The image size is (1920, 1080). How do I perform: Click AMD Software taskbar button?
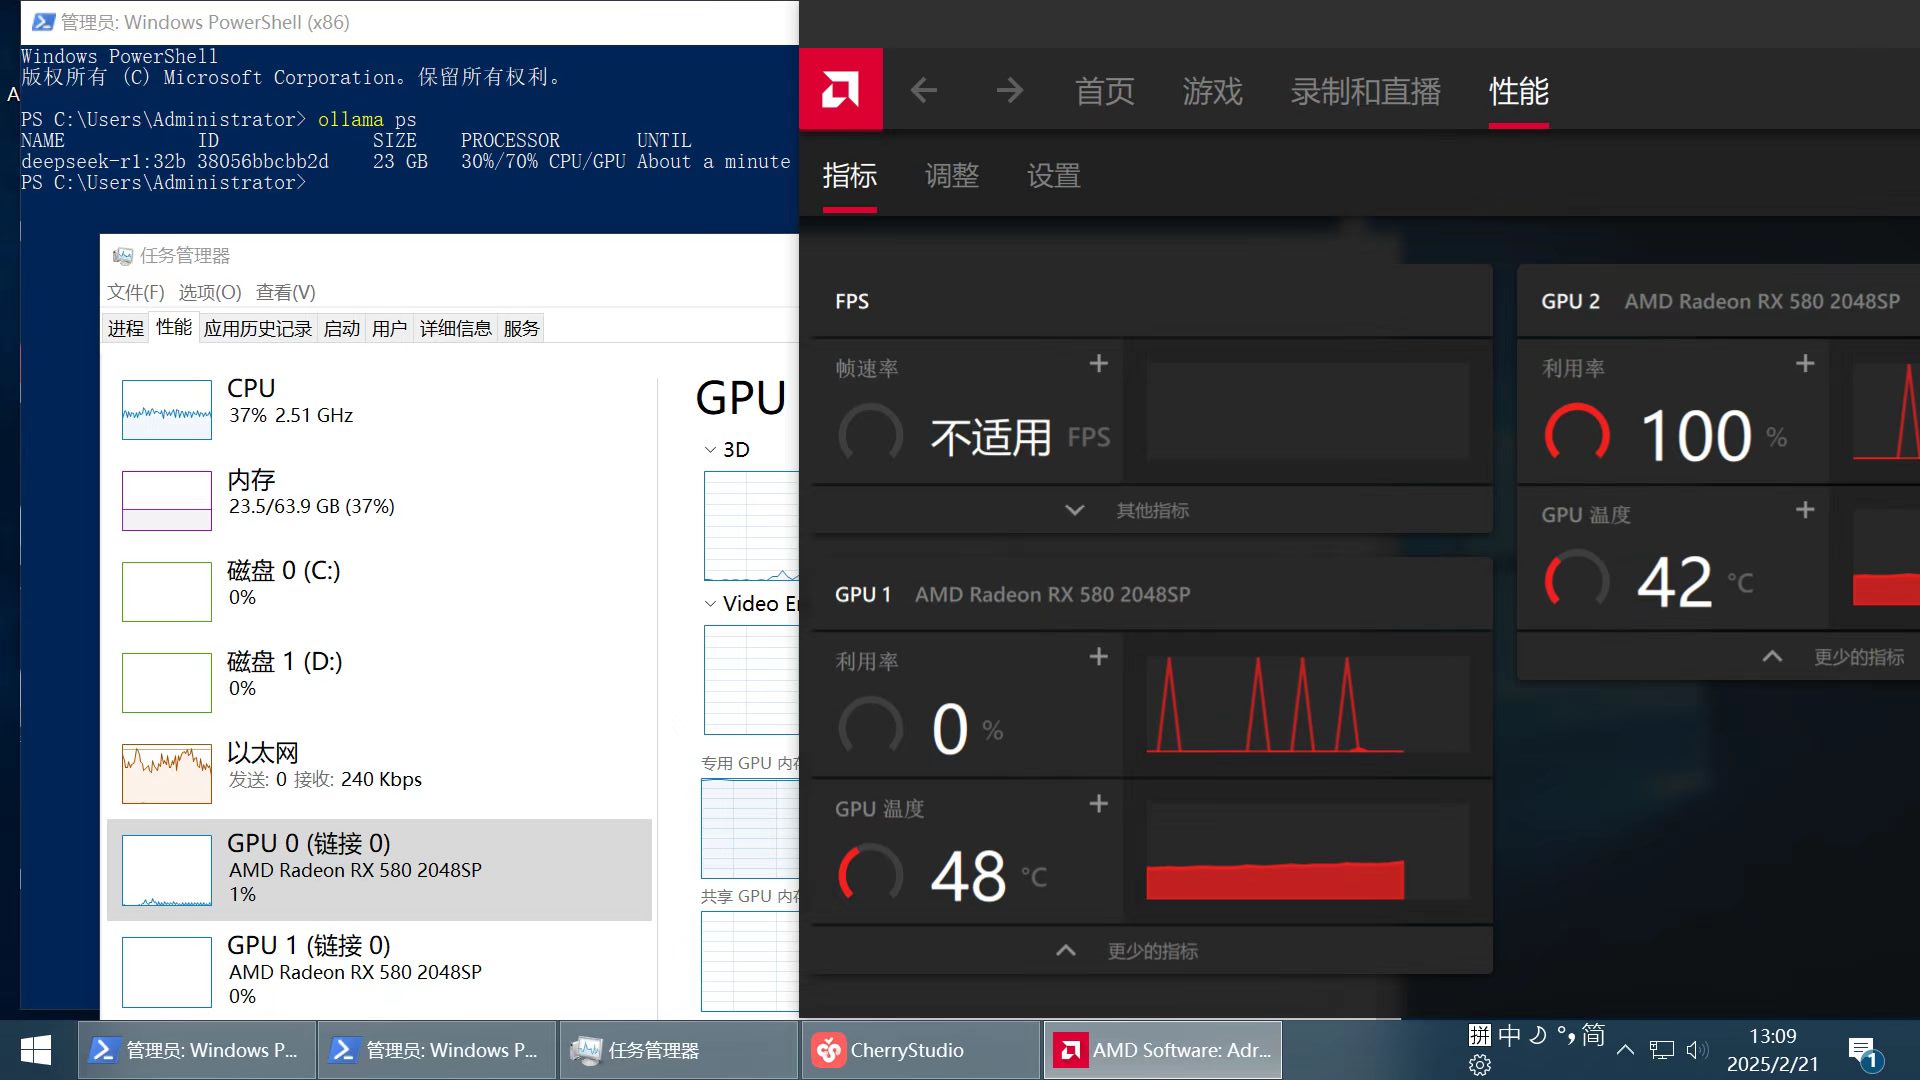coord(1163,1050)
